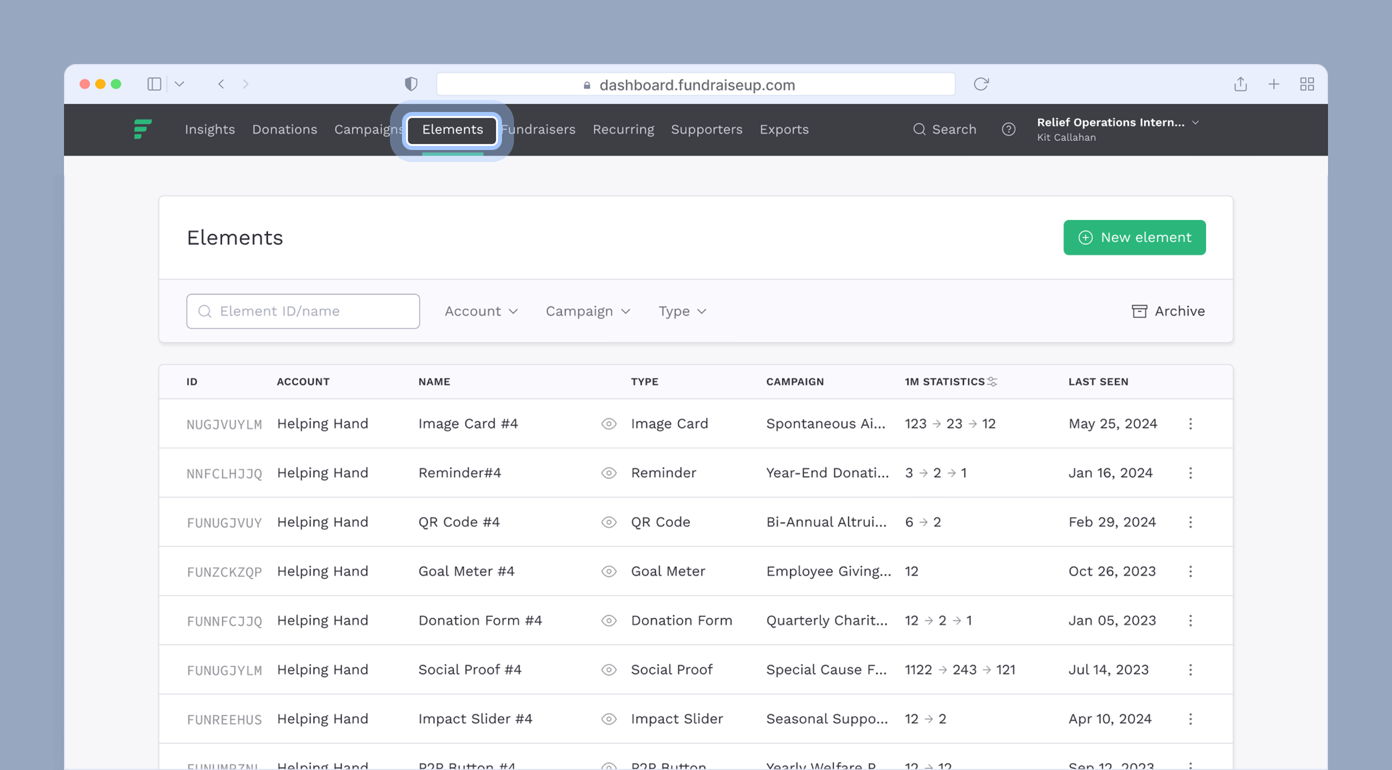
Task: Focus the Element ID/name search field
Action: point(303,311)
